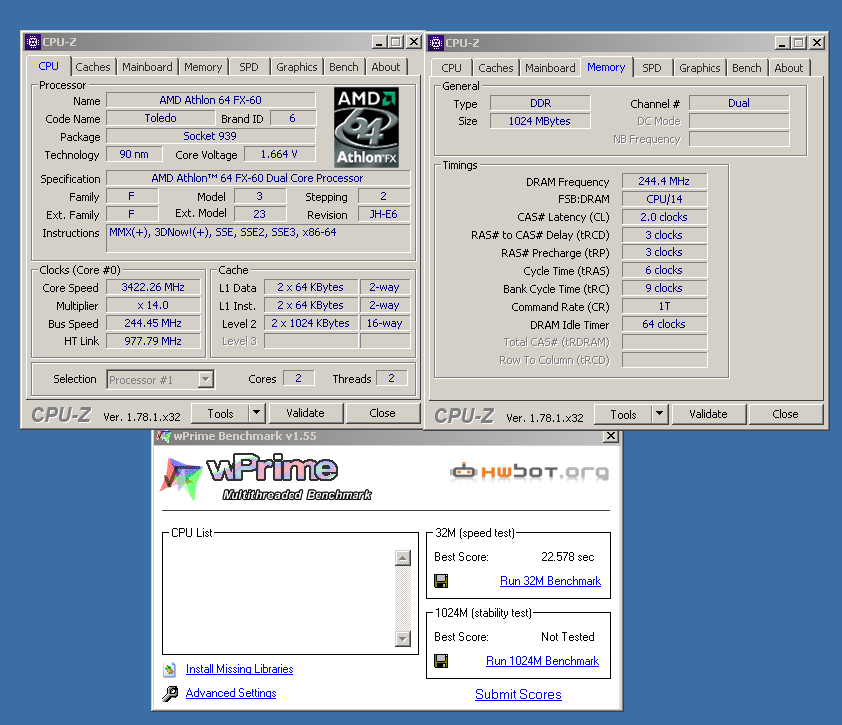The image size is (842, 725).
Task: Click CPU-Z app icon in left window title bar
Action: click(33, 42)
